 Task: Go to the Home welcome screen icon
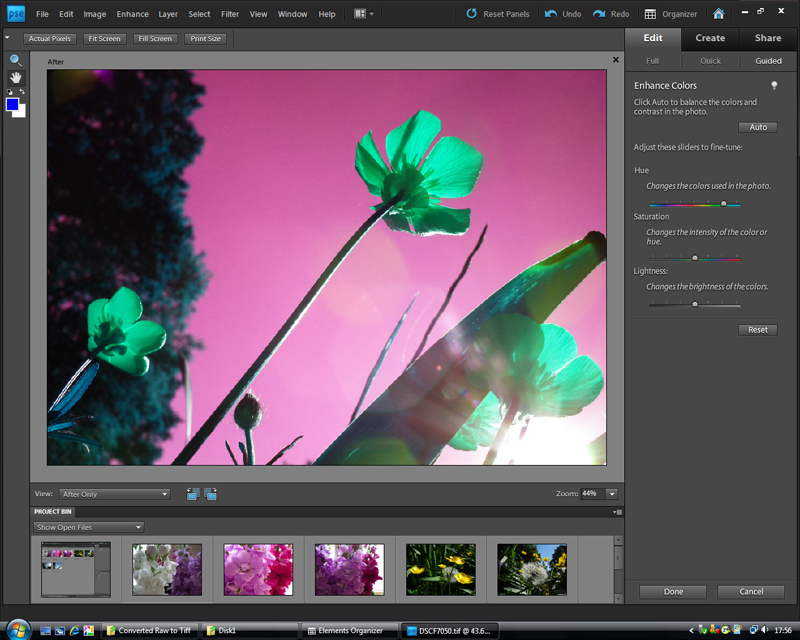click(x=718, y=14)
